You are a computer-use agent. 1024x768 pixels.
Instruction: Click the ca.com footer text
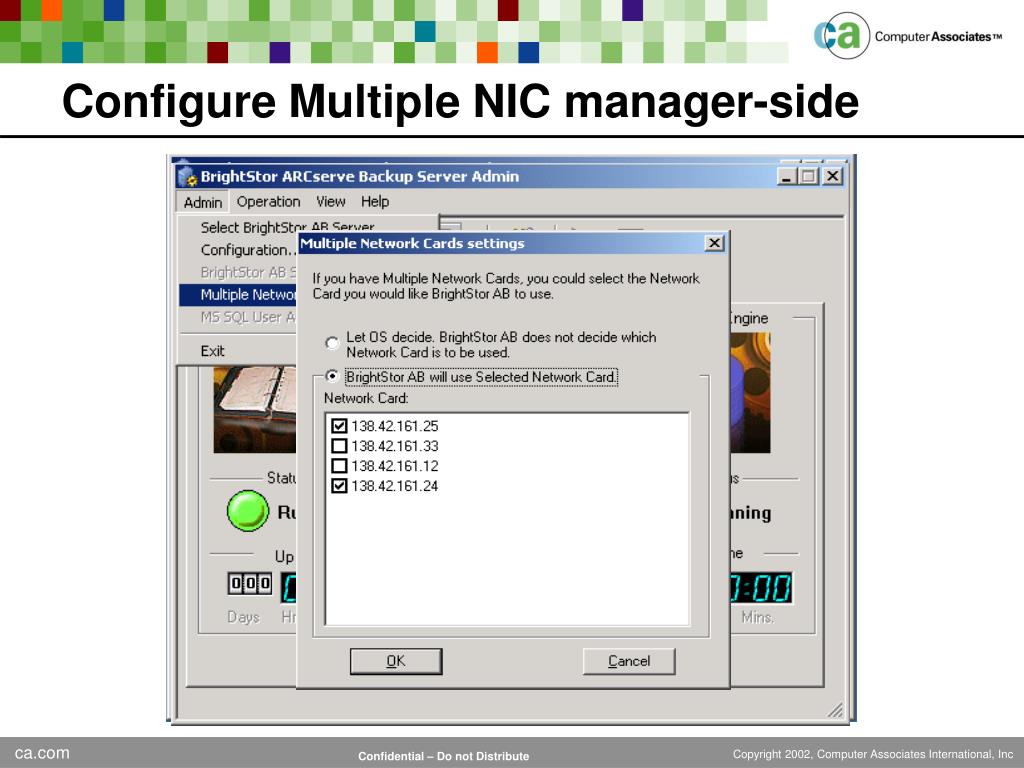click(42, 752)
